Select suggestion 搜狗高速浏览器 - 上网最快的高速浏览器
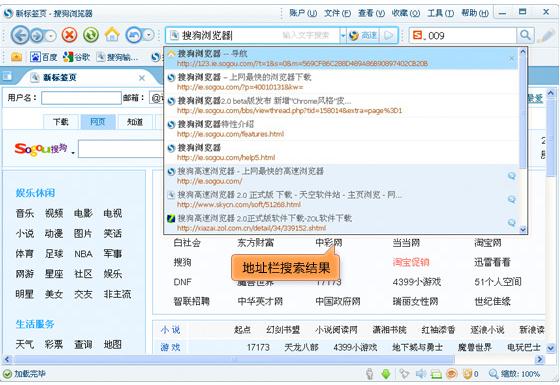The height and width of the screenshot is (385, 560). (341, 176)
